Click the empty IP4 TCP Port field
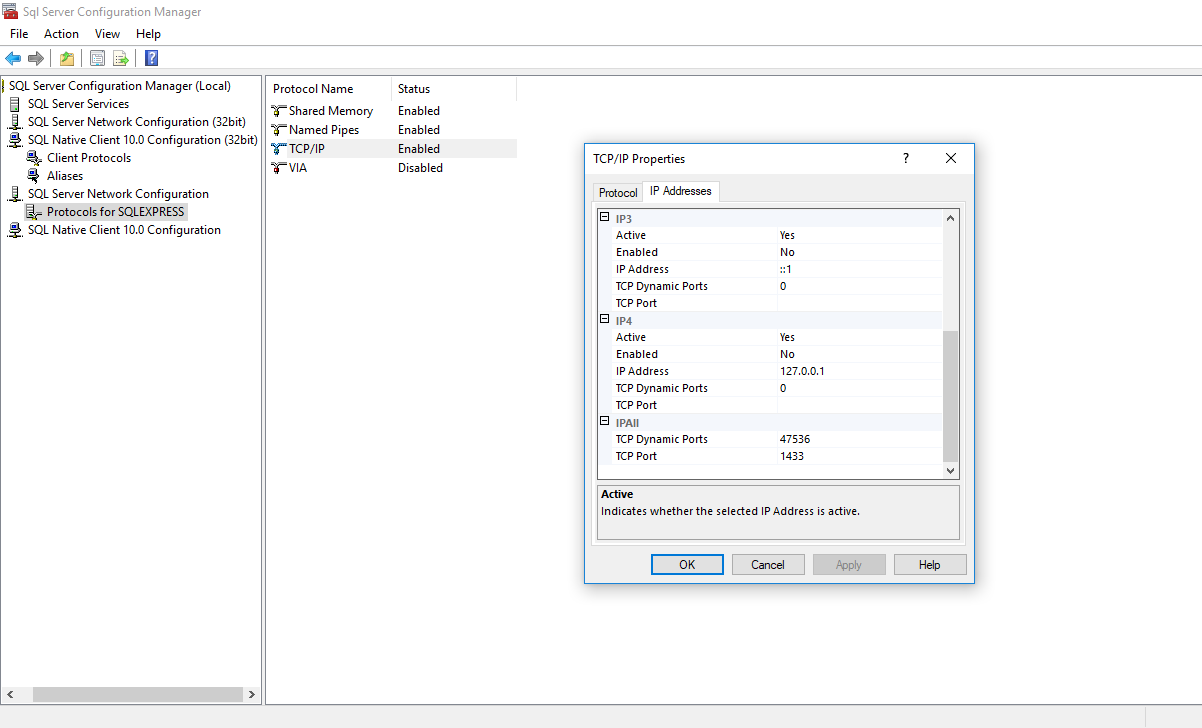The height and width of the screenshot is (728, 1202). tap(859, 405)
